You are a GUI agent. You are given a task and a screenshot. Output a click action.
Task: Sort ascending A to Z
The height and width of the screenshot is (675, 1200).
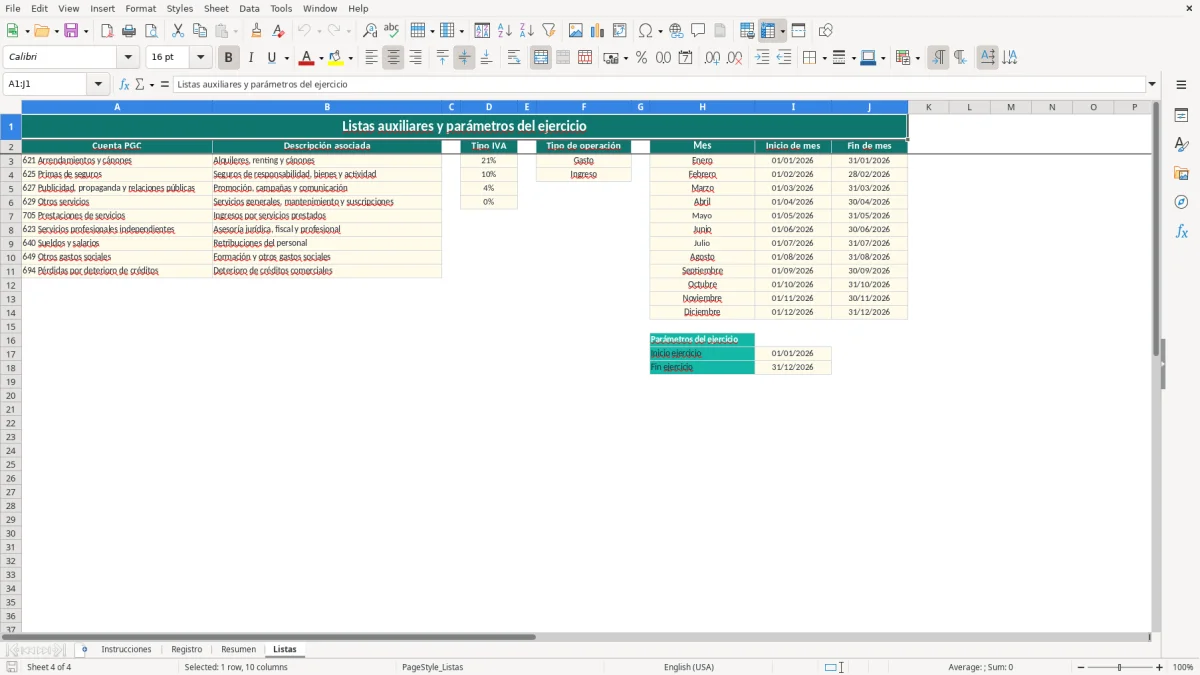point(505,31)
